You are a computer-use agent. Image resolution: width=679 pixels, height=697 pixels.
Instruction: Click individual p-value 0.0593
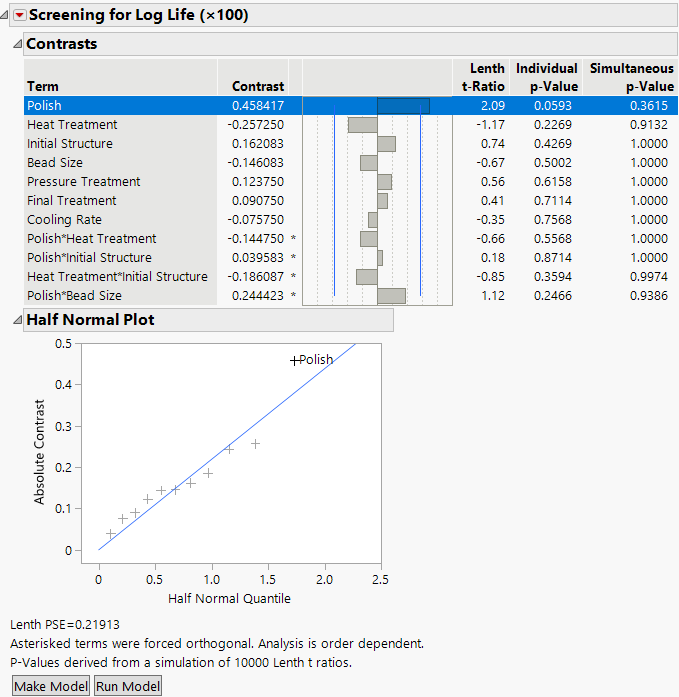553,106
